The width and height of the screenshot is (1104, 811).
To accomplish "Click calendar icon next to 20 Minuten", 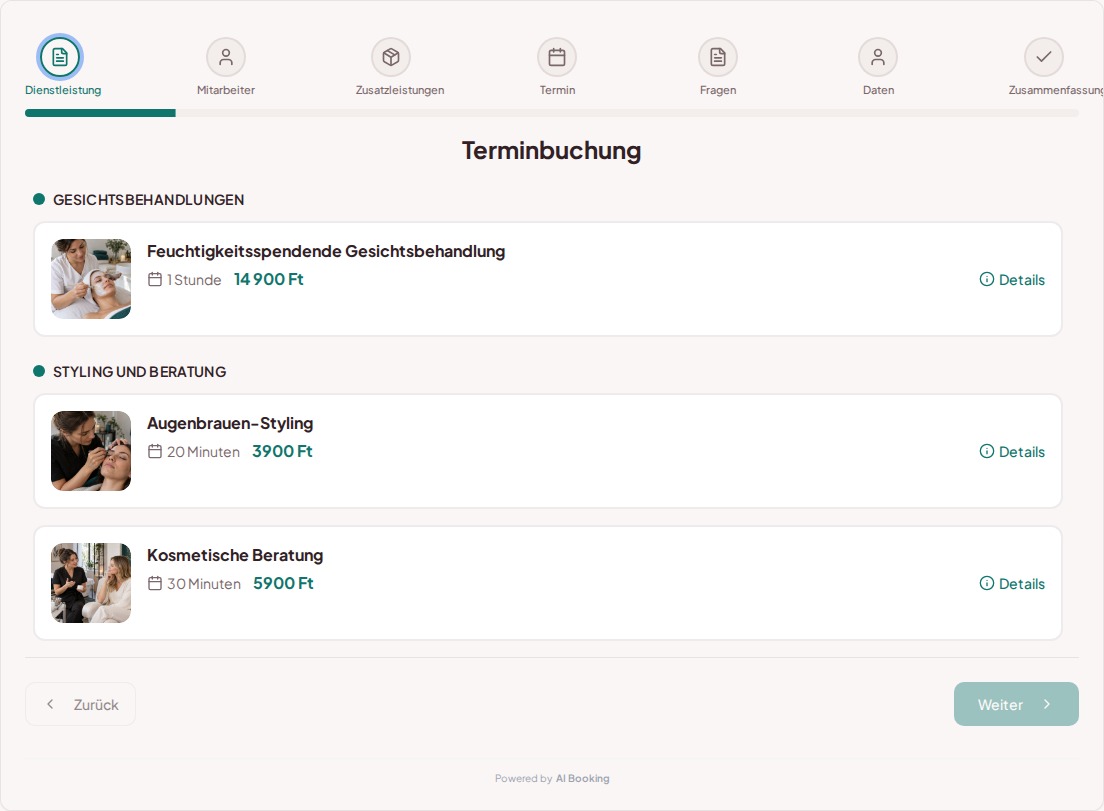I will [x=155, y=451].
